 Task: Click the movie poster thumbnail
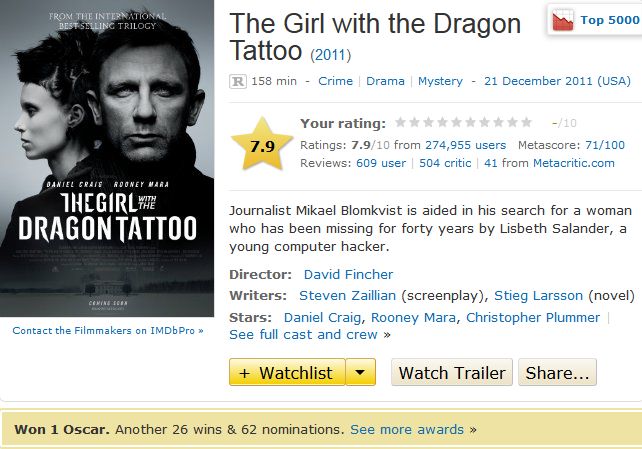coord(107,158)
